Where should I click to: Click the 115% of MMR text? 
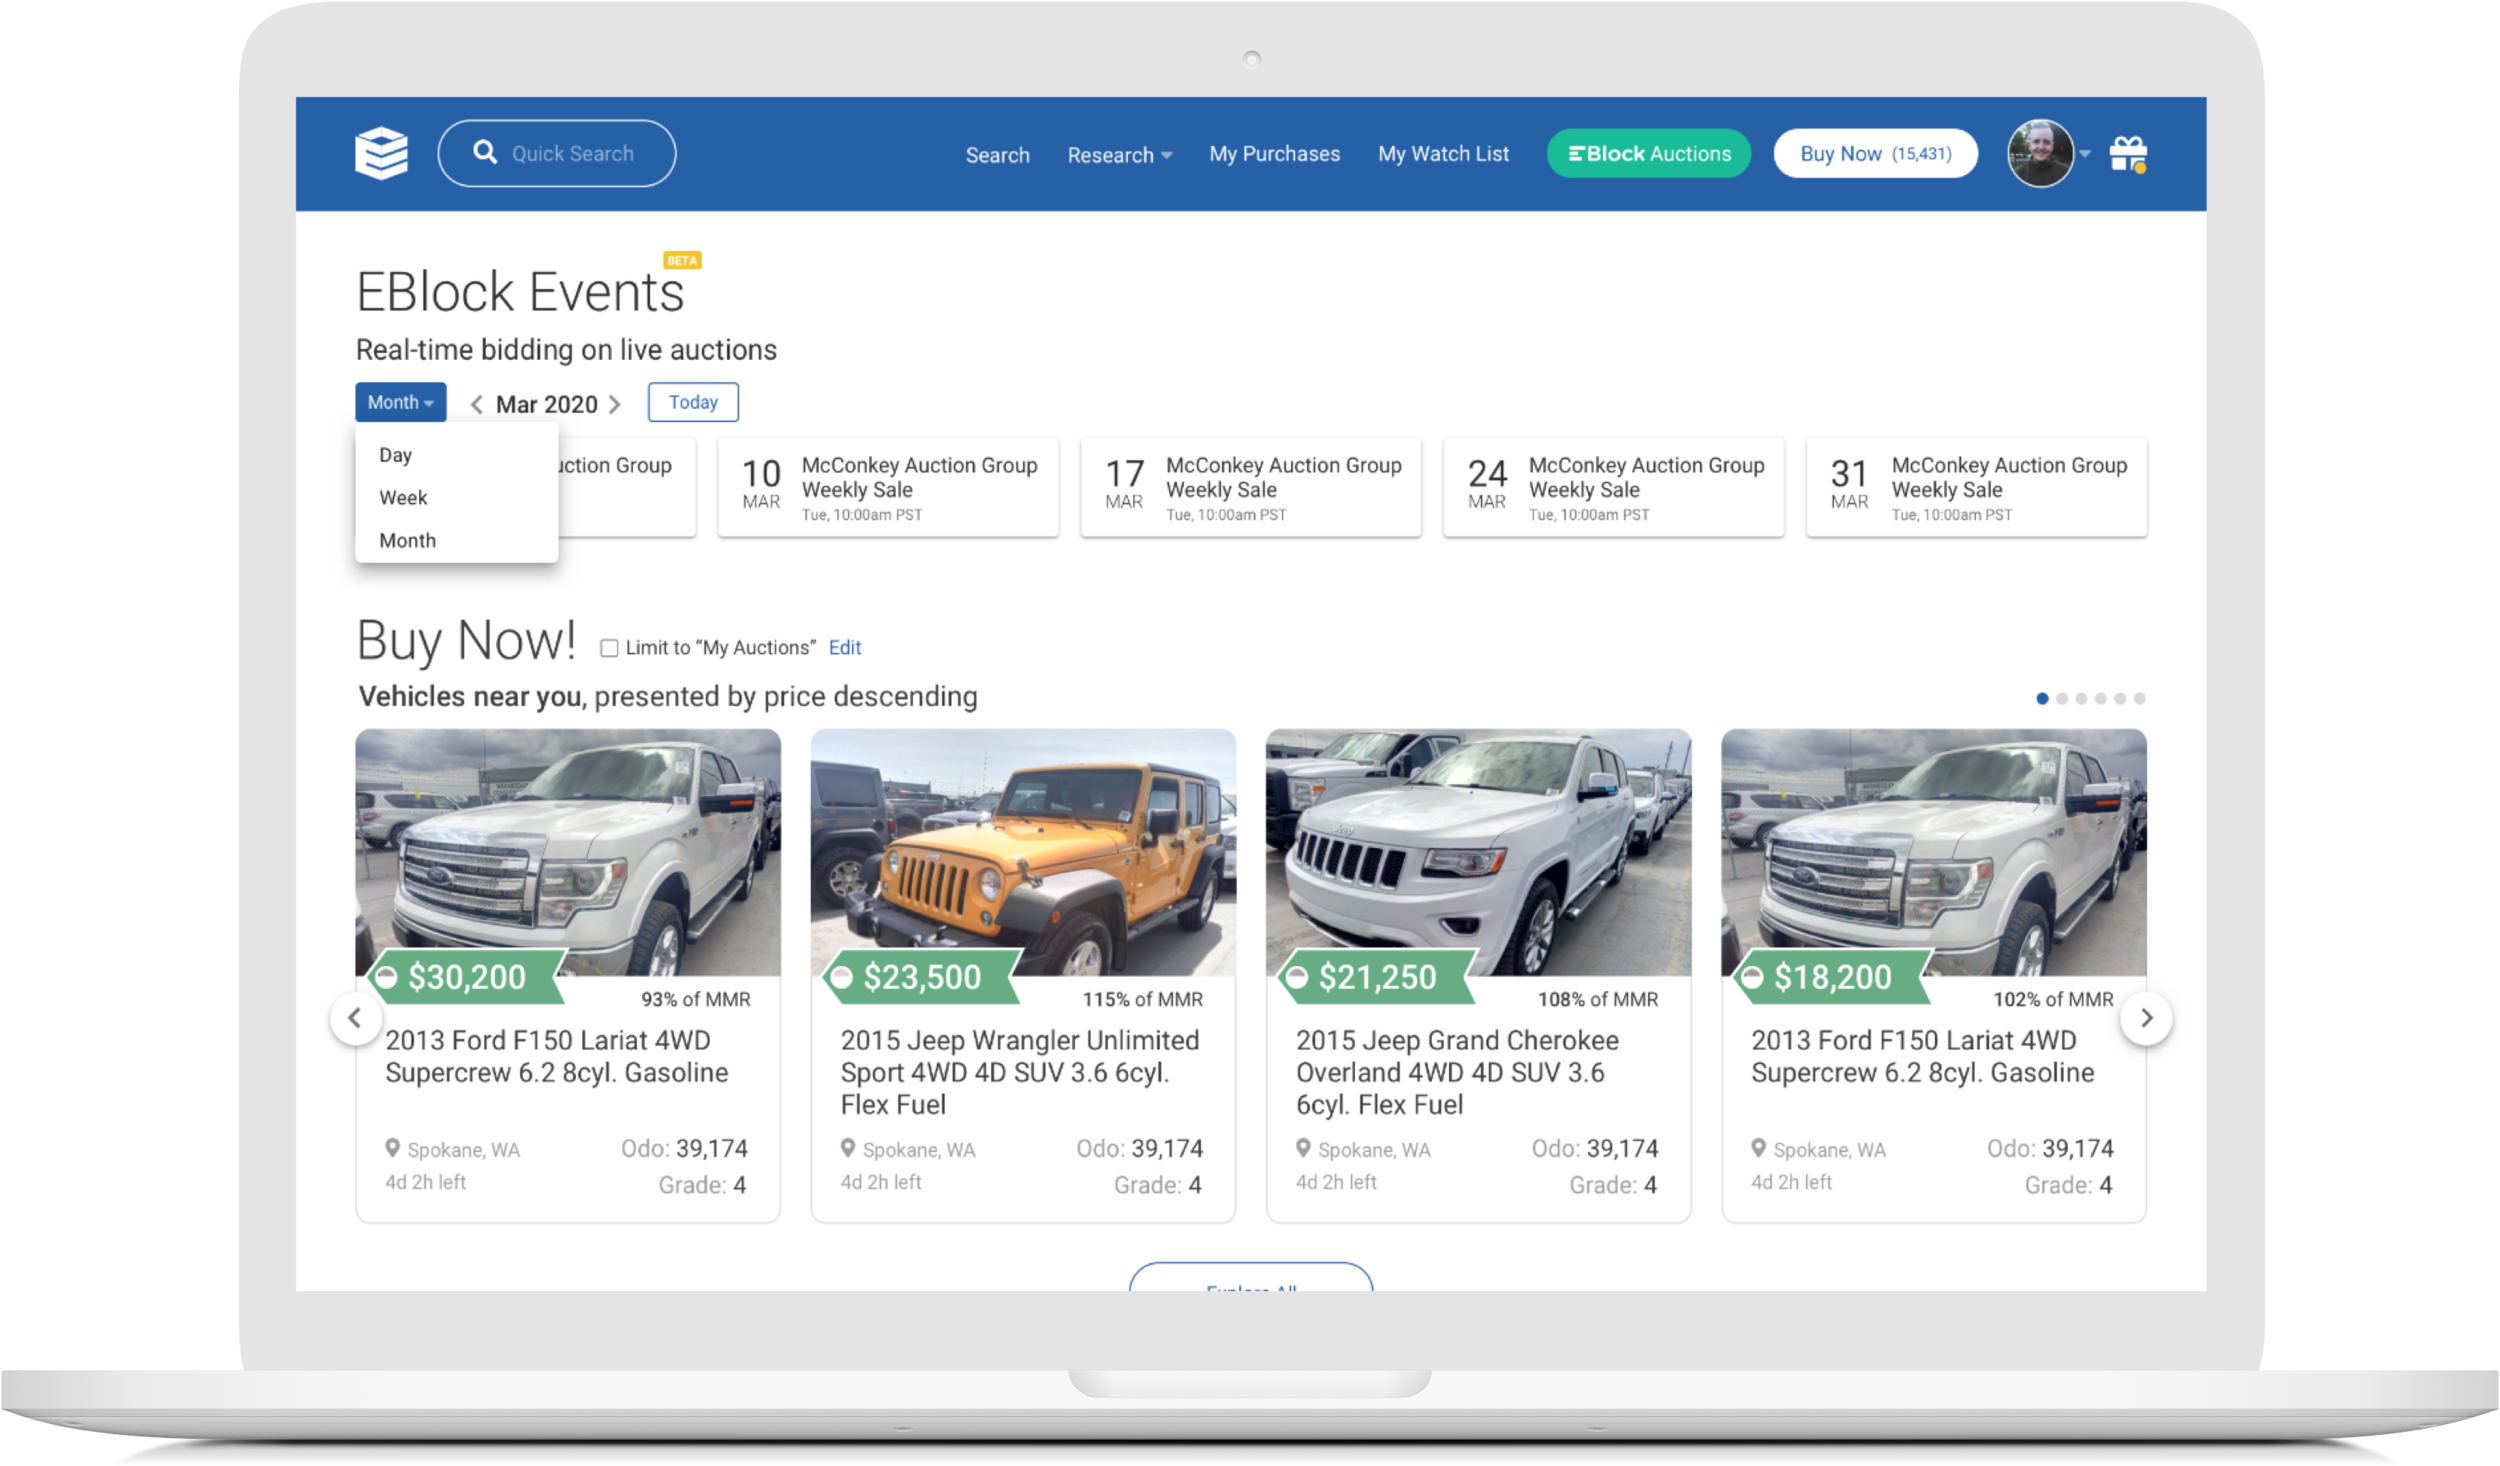(1142, 999)
